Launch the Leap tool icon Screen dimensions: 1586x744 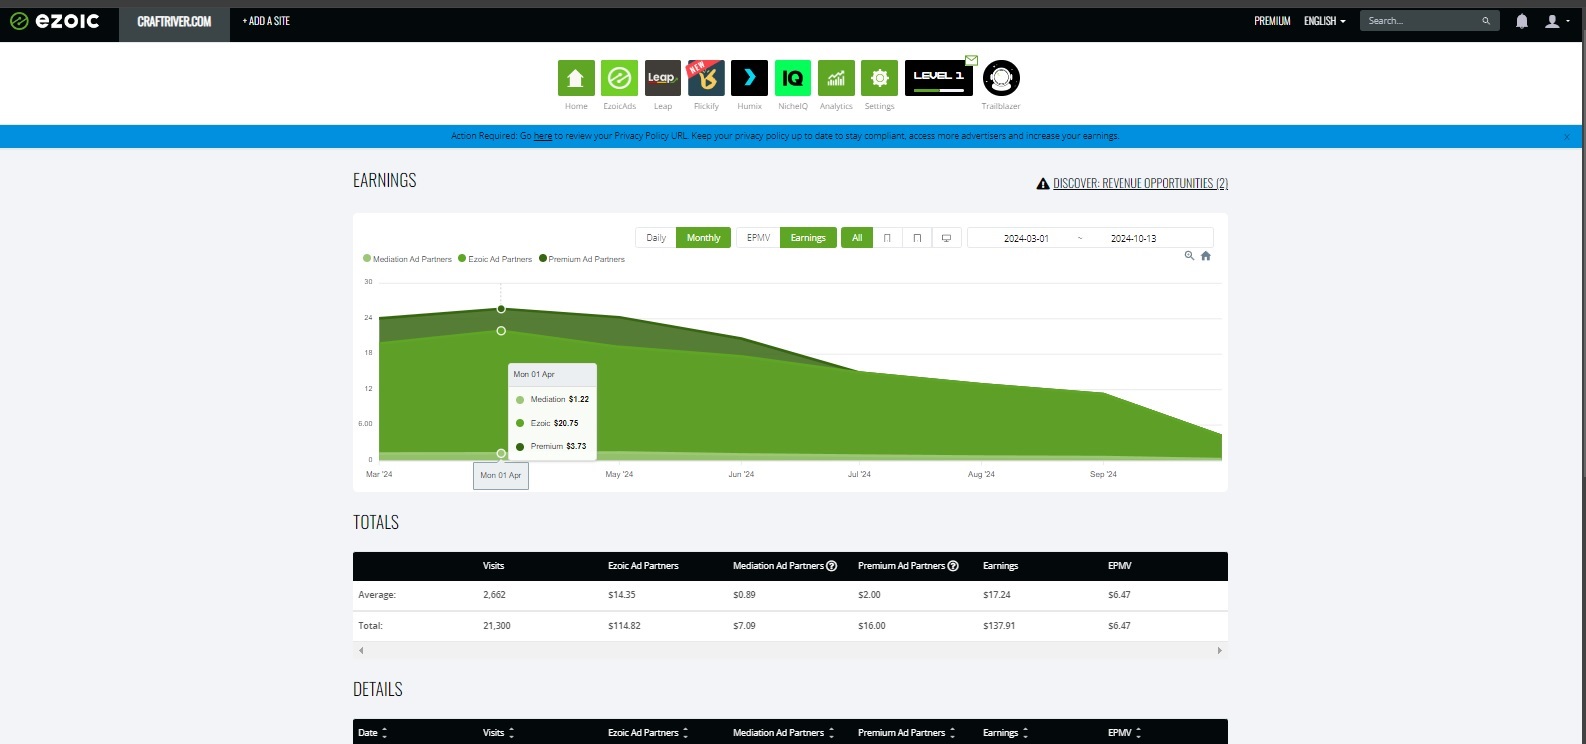(x=663, y=78)
